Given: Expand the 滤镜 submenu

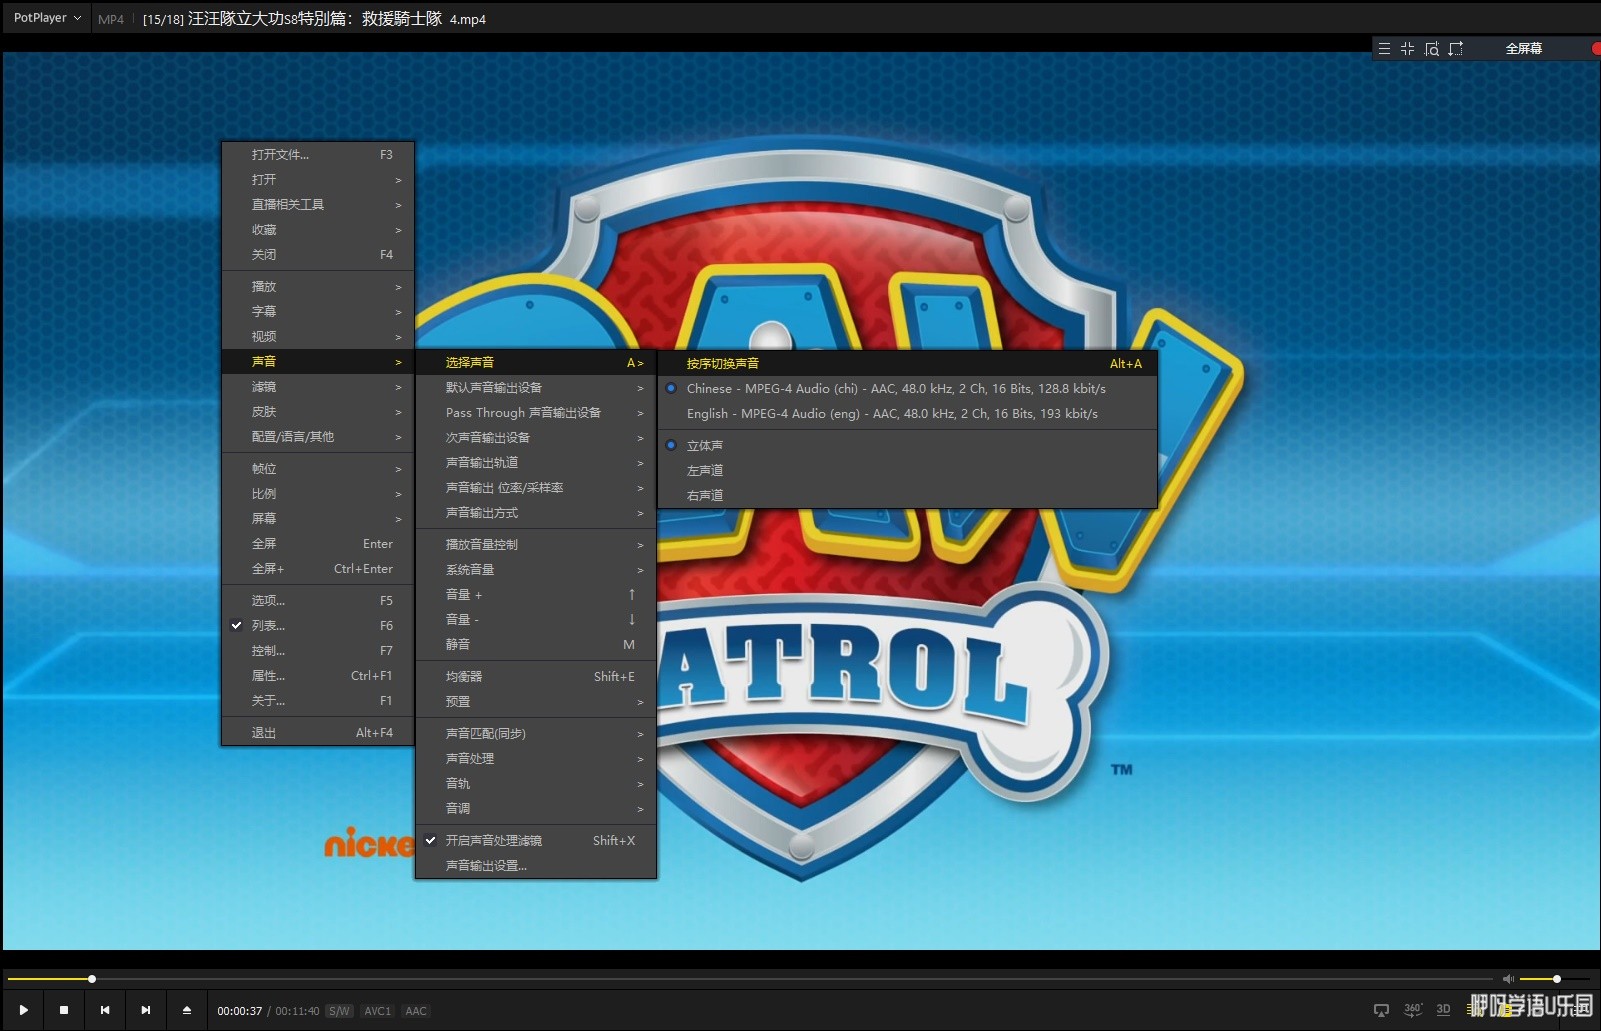Looking at the screenshot, I should (318, 386).
